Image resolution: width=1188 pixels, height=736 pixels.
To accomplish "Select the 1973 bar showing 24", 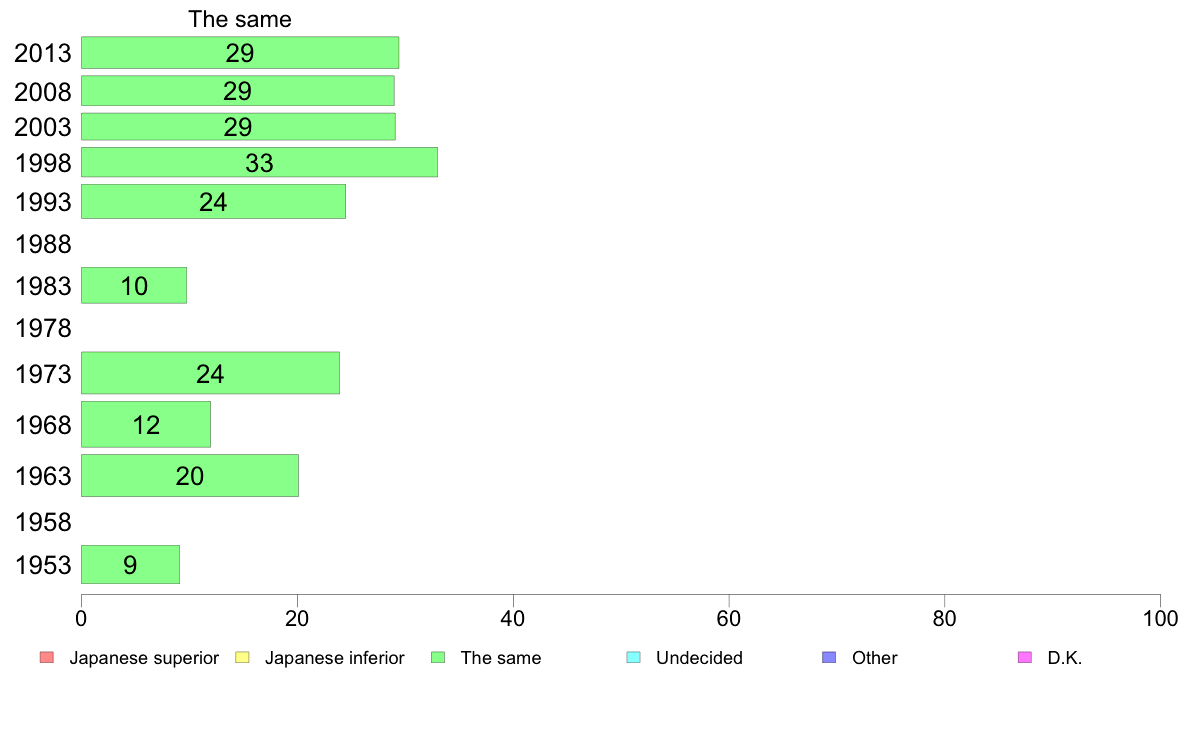I will (210, 373).
